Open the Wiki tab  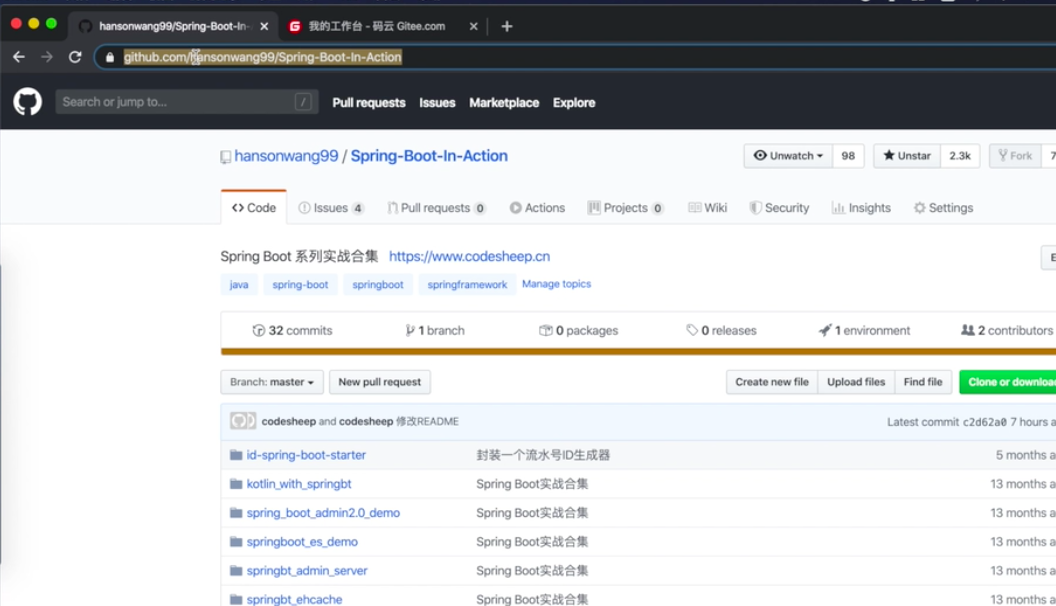(x=708, y=208)
